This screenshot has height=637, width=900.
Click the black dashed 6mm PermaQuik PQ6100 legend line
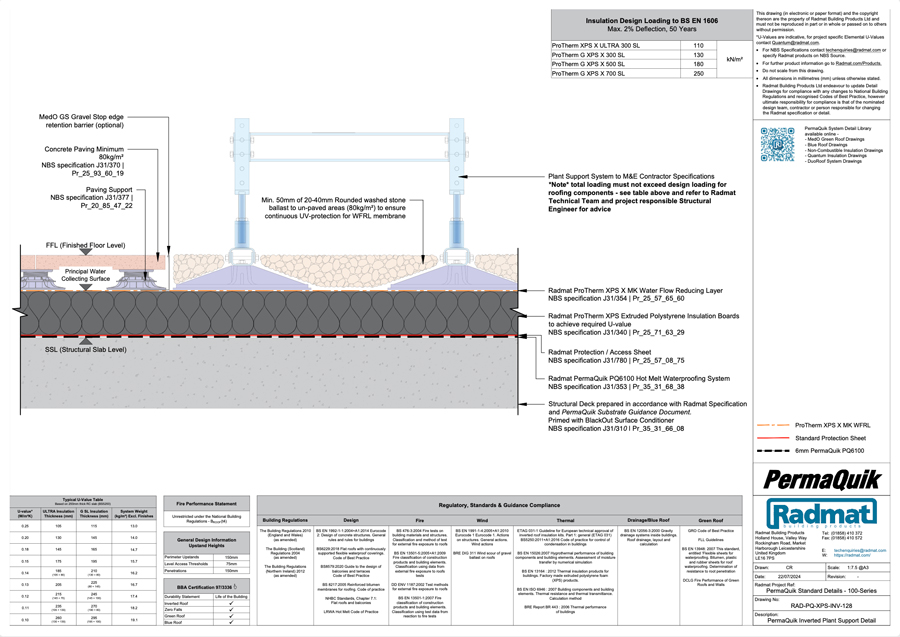[x=776, y=451]
